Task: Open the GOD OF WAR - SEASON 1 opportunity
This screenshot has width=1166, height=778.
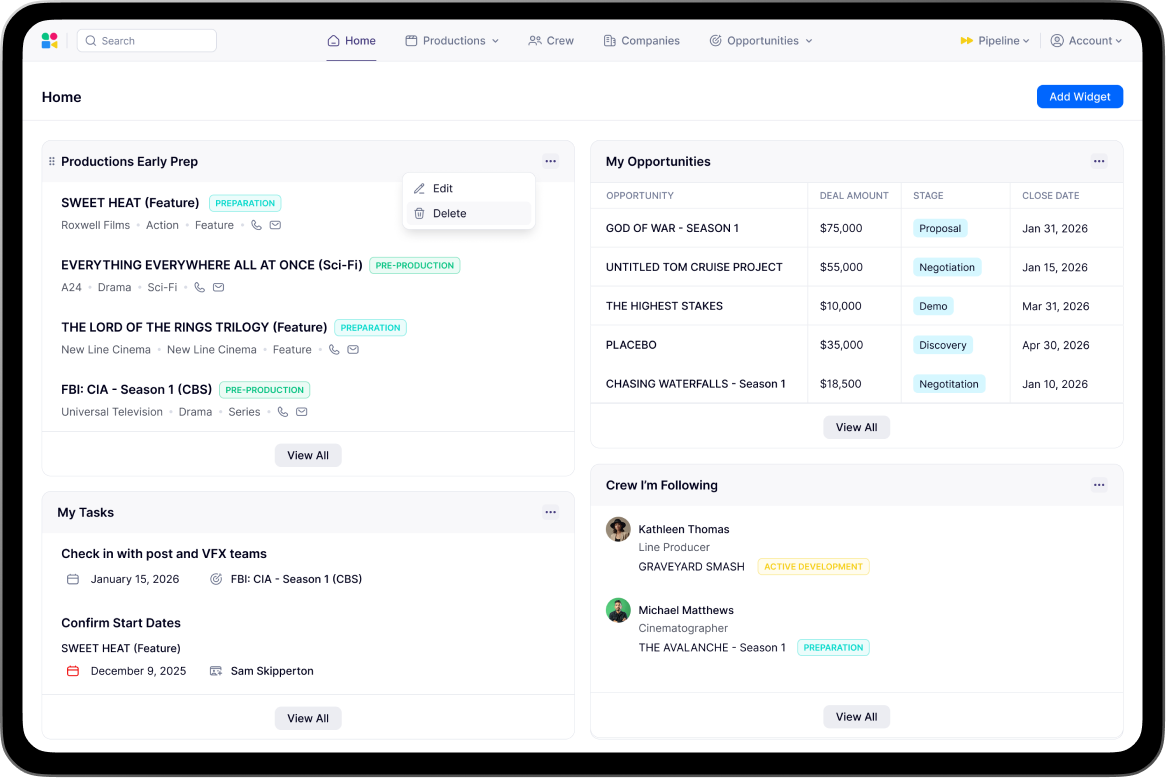Action: coord(672,229)
